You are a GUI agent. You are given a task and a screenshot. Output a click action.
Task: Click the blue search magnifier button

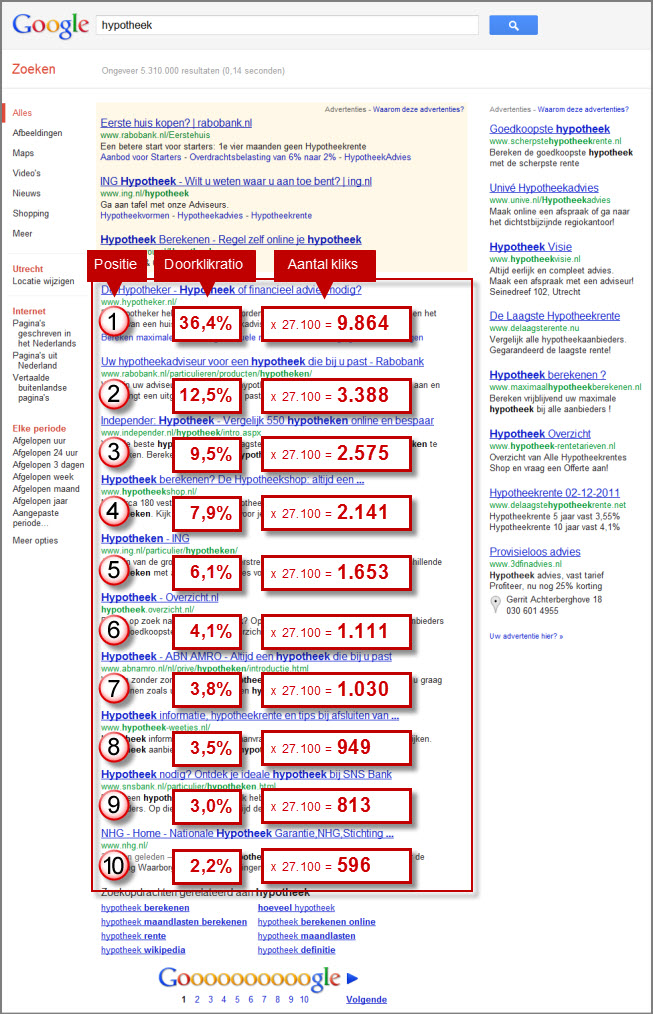coord(513,25)
